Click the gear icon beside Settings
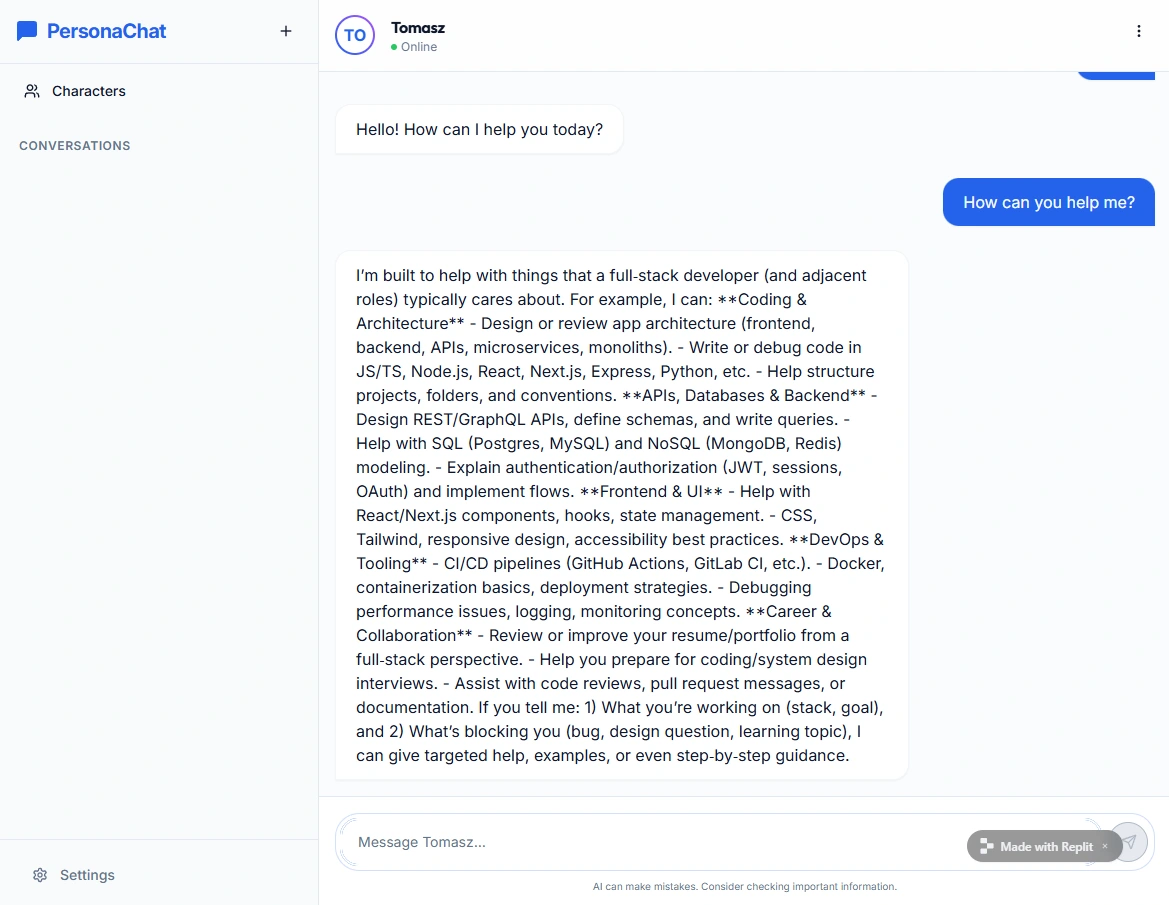Image resolution: width=1169 pixels, height=905 pixels. coord(40,875)
